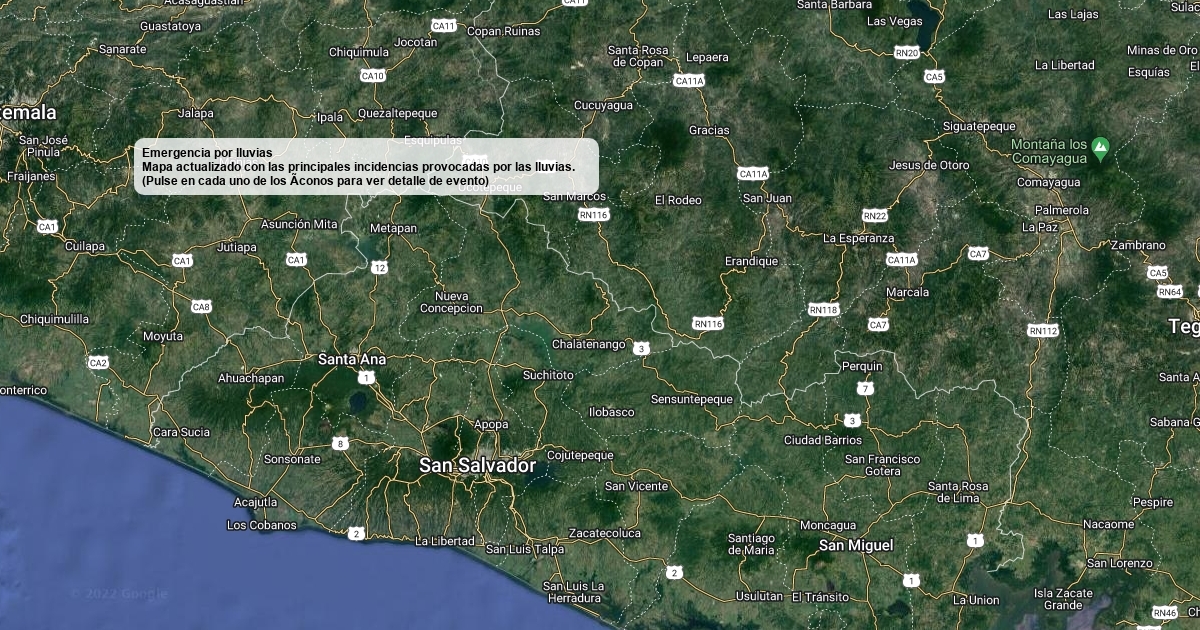Screen dimensions: 1200x630
Task: Click the Copan Ruinas label
Action: pyautogui.click(x=504, y=31)
